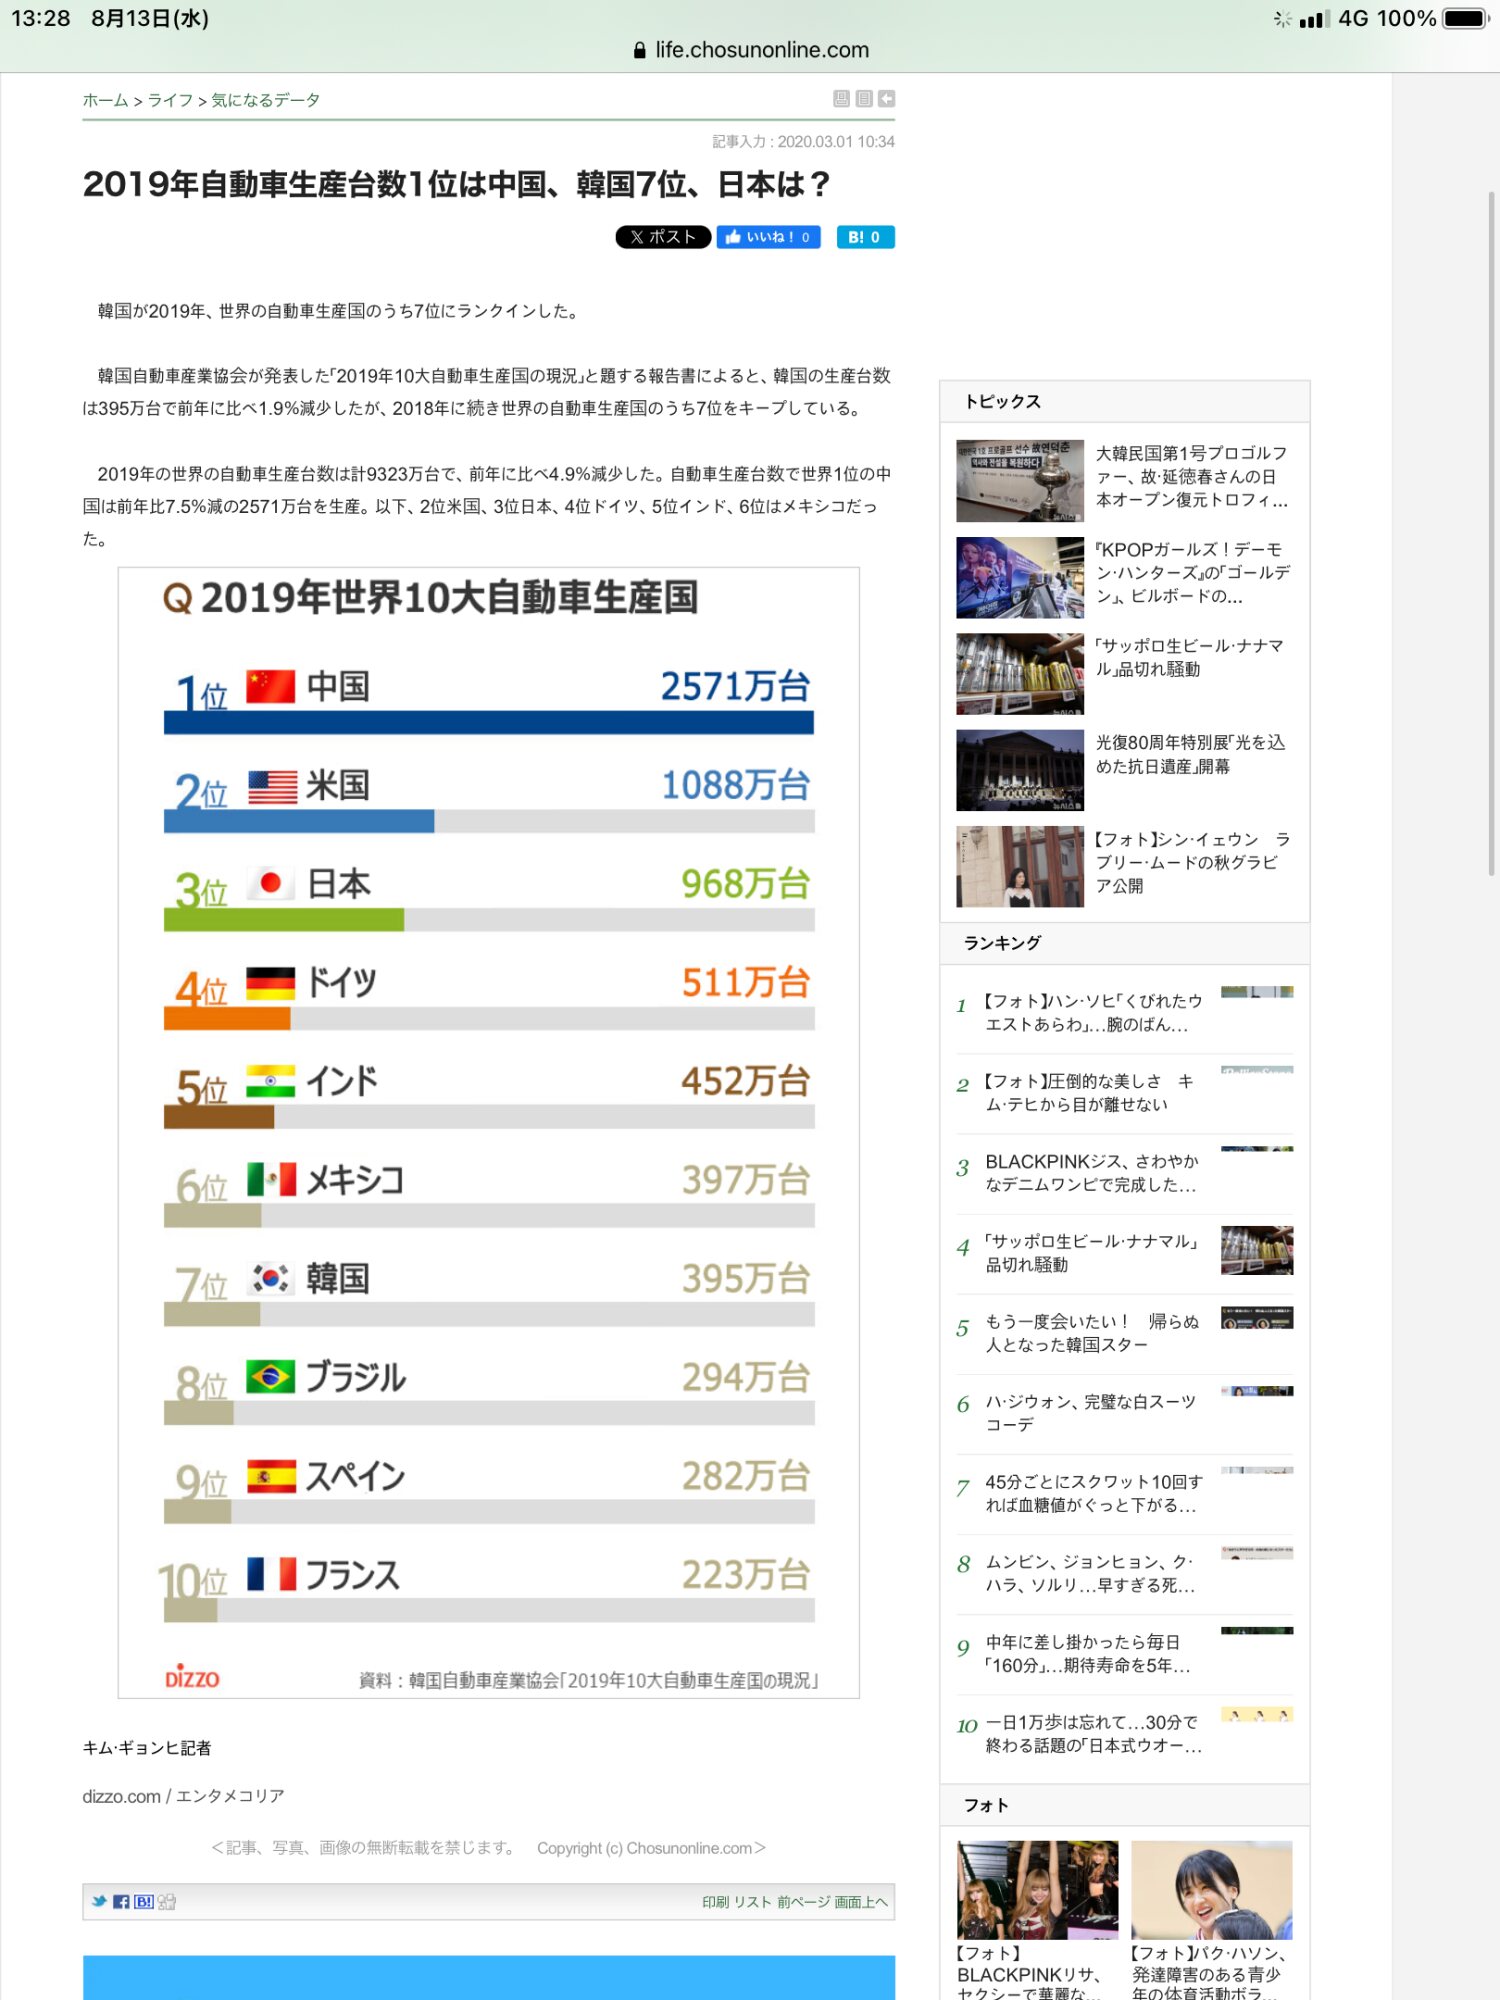Image resolution: width=1500 pixels, height=2000 pixels.
Task: Click the article list icon above the article
Action: 864,98
